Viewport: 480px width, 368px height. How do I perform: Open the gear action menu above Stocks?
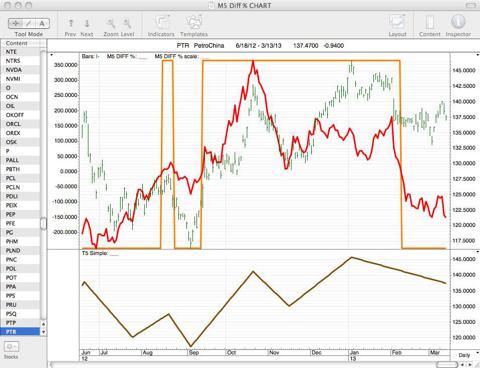(11, 347)
